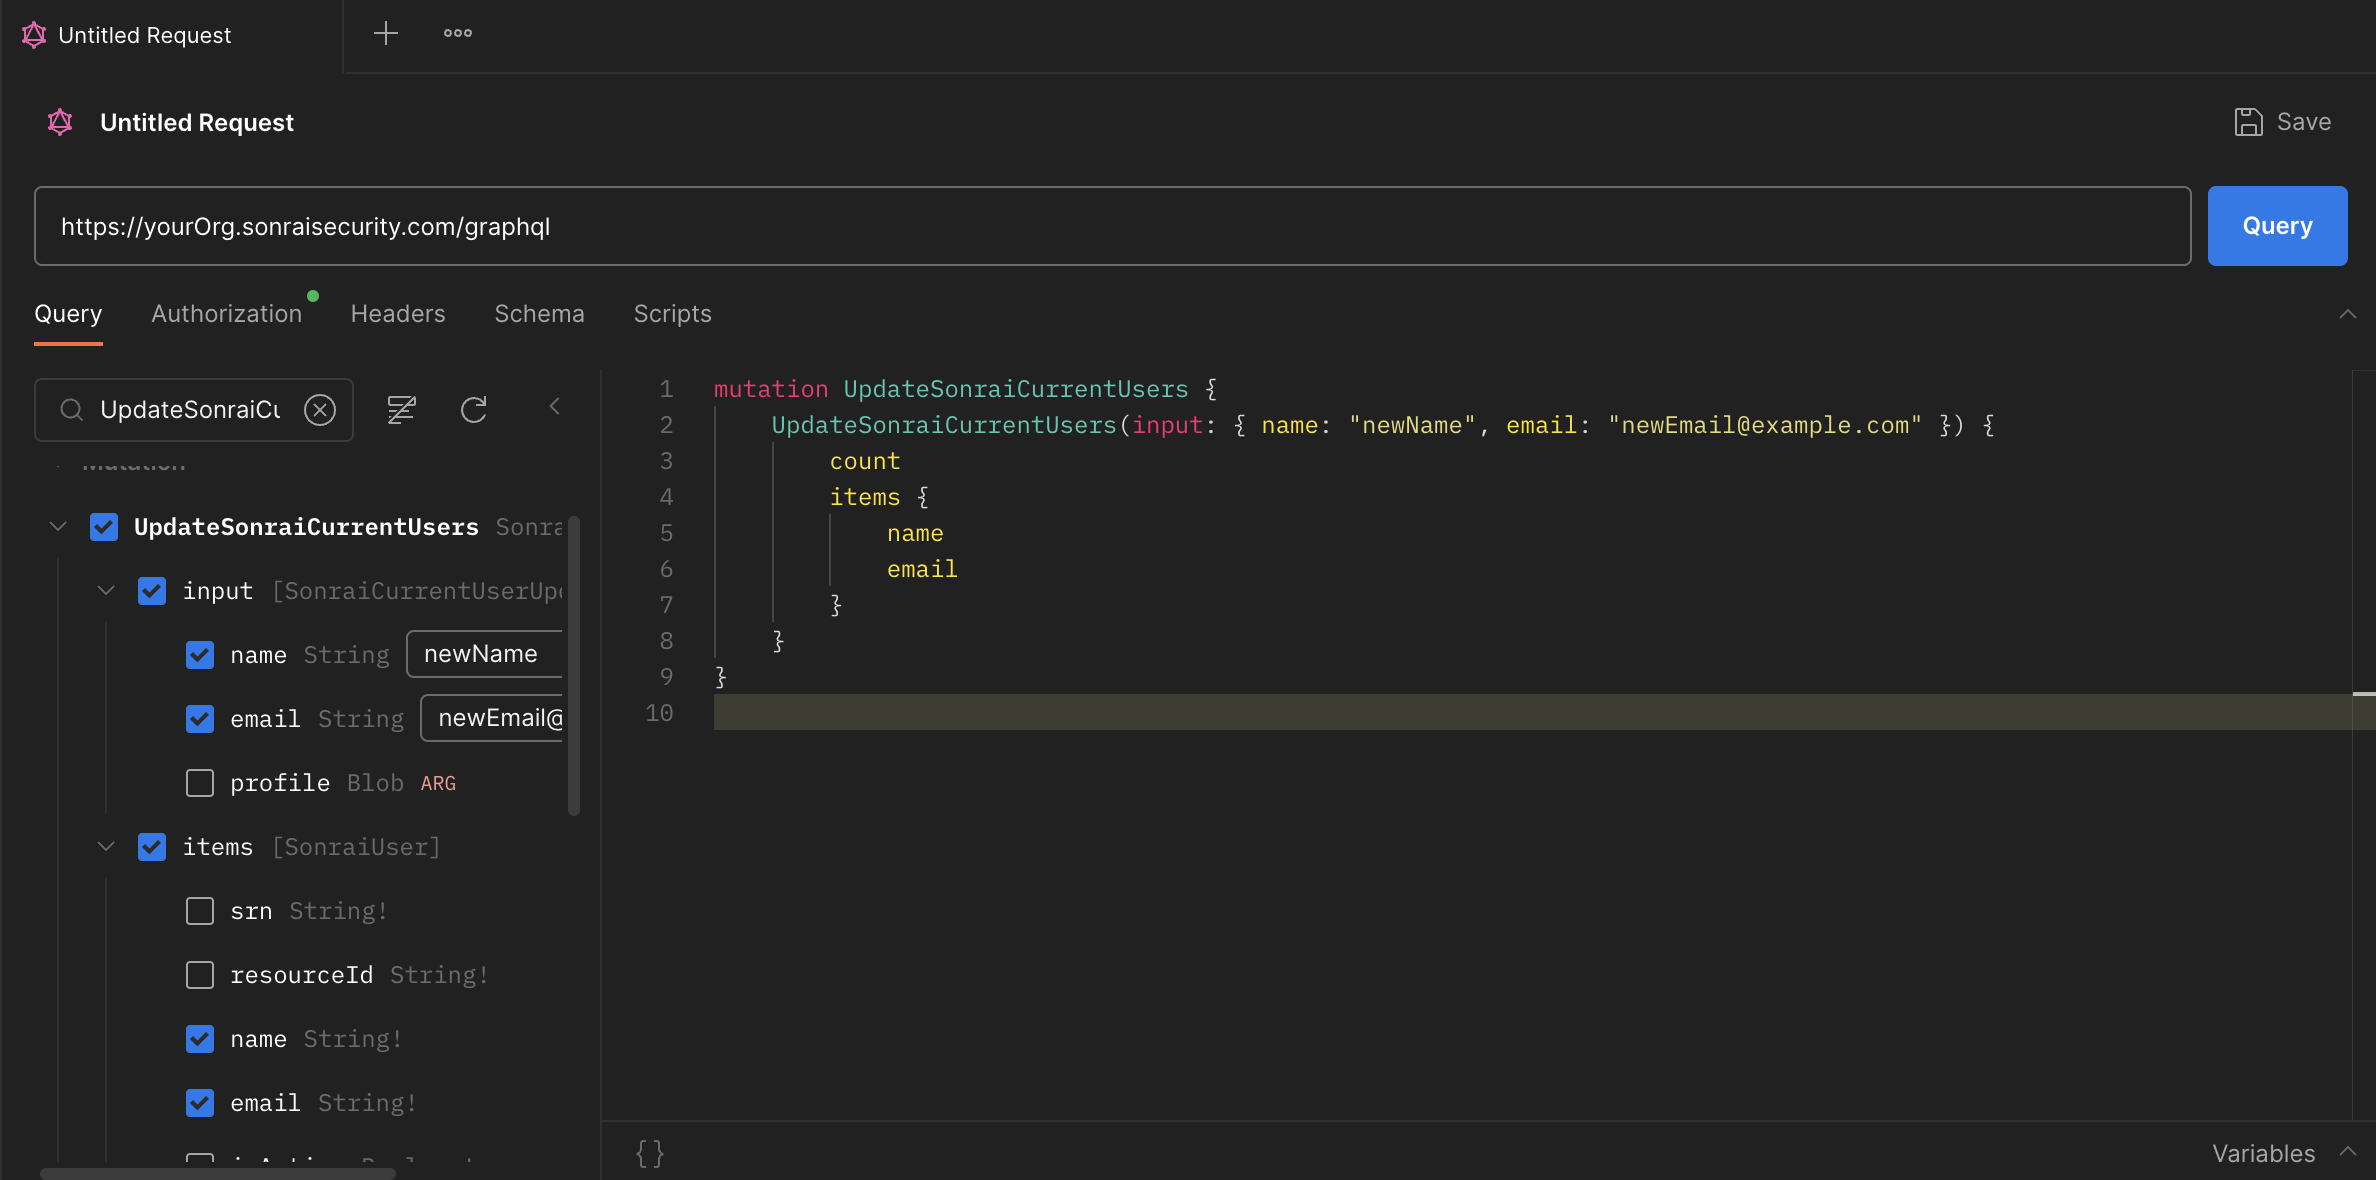Click line number 10 in the editor gutter
Screen dimensions: 2376x1180
[x=659, y=713]
